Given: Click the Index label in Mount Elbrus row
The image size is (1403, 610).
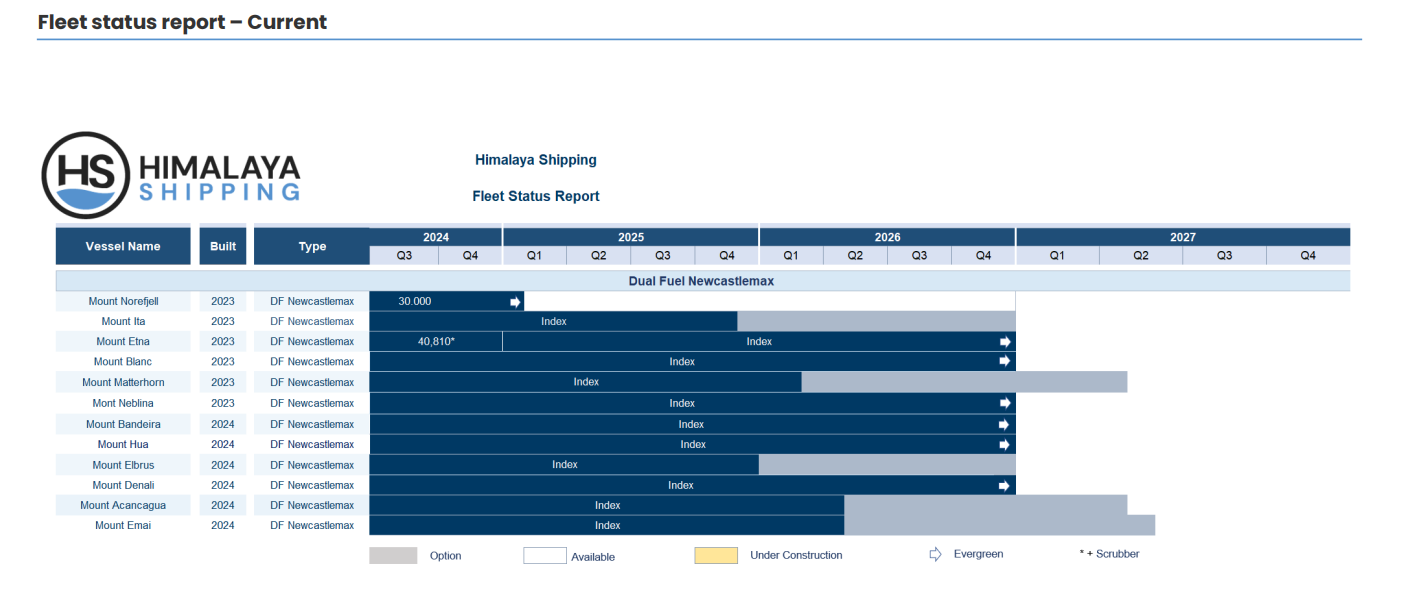Looking at the screenshot, I should click(x=565, y=465).
